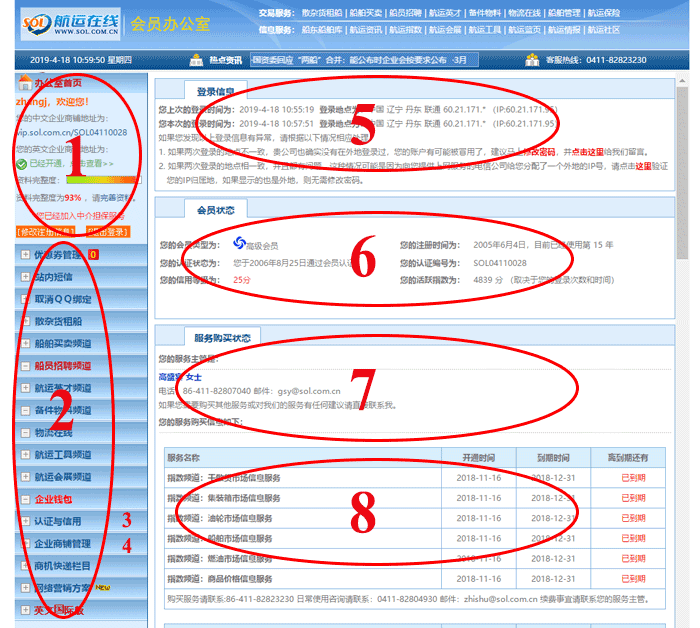Click the 已到期 status in 商品价格信息服务 row
The height and width of the screenshot is (628, 700).
633,579
